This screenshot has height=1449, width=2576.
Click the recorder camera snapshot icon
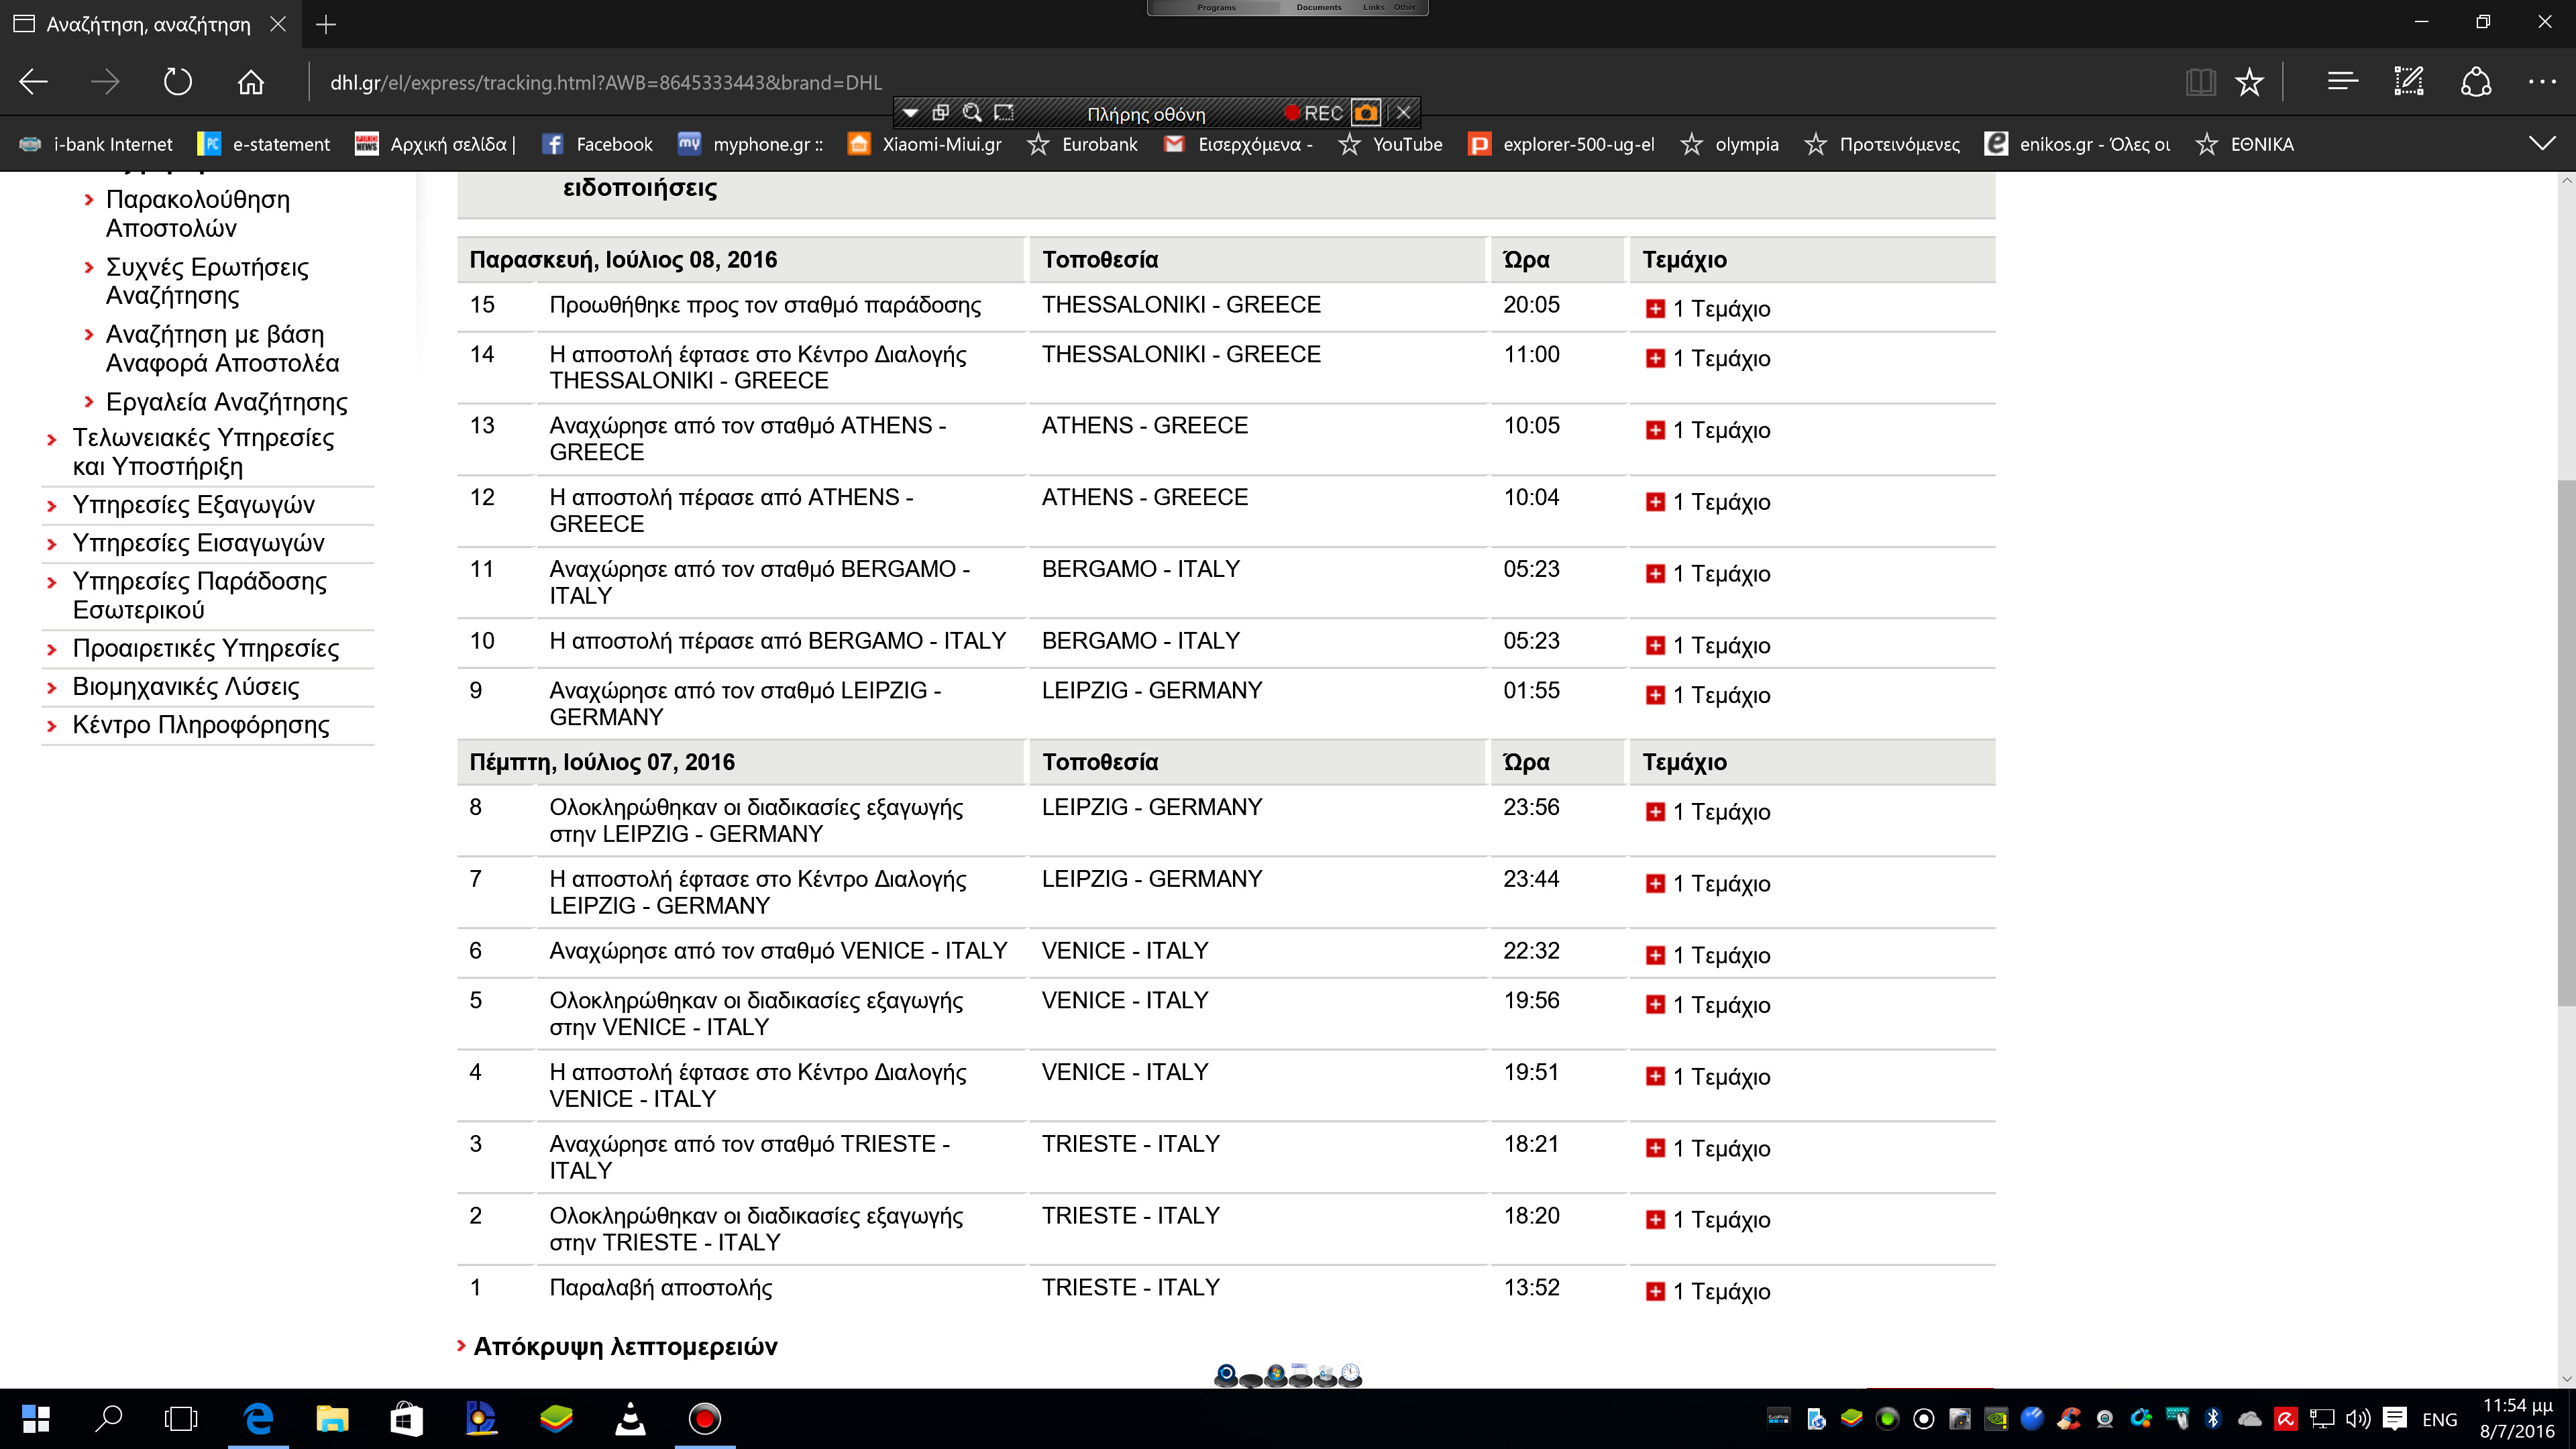pyautogui.click(x=1366, y=112)
